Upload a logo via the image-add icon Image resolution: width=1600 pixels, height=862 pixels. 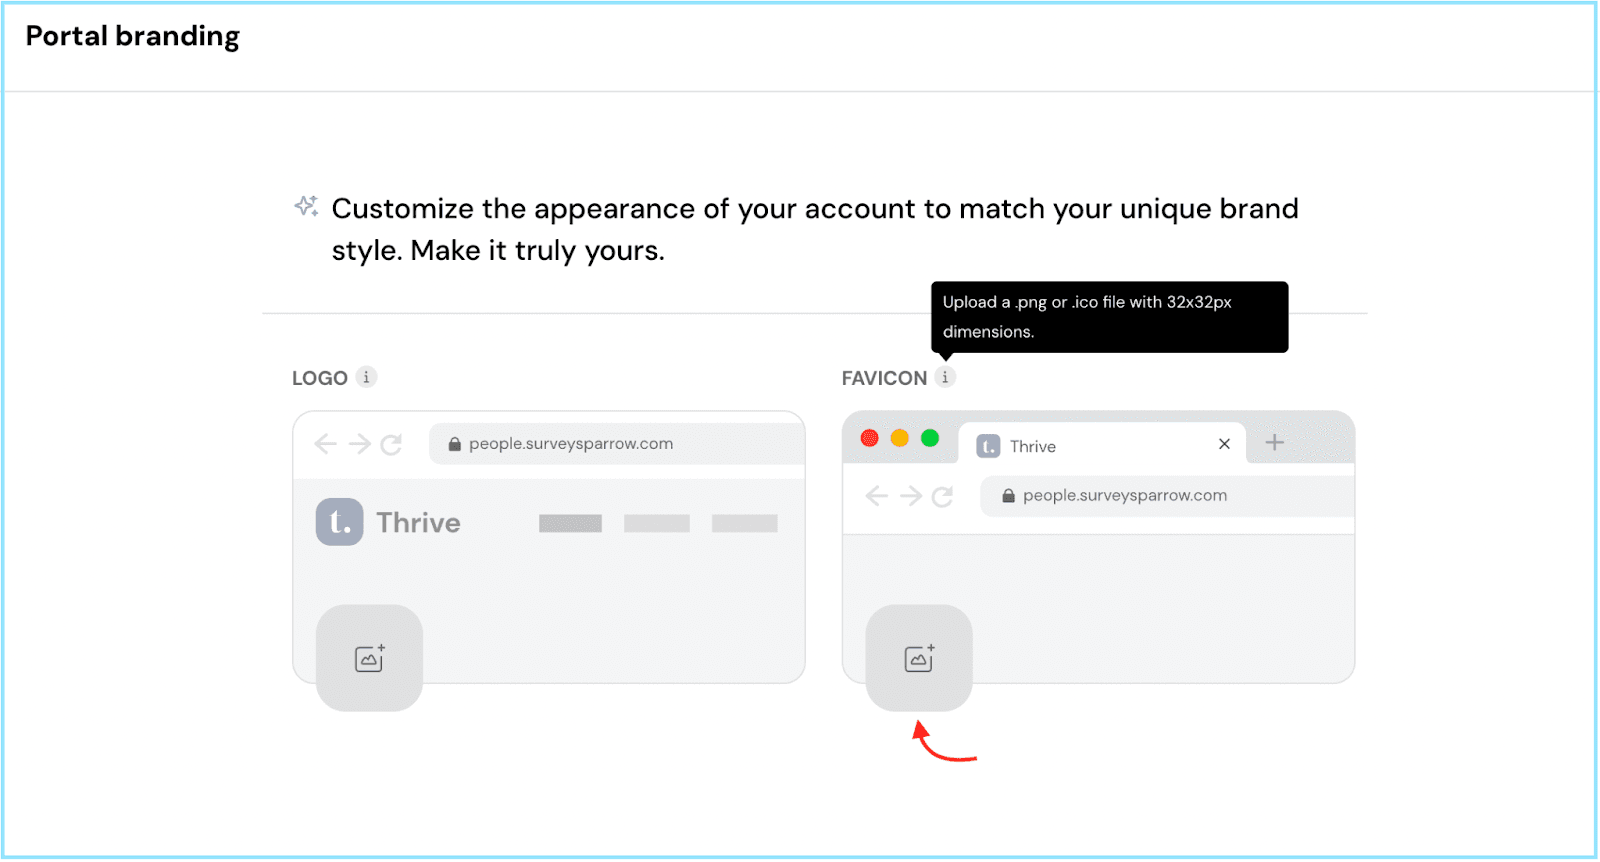[369, 658]
